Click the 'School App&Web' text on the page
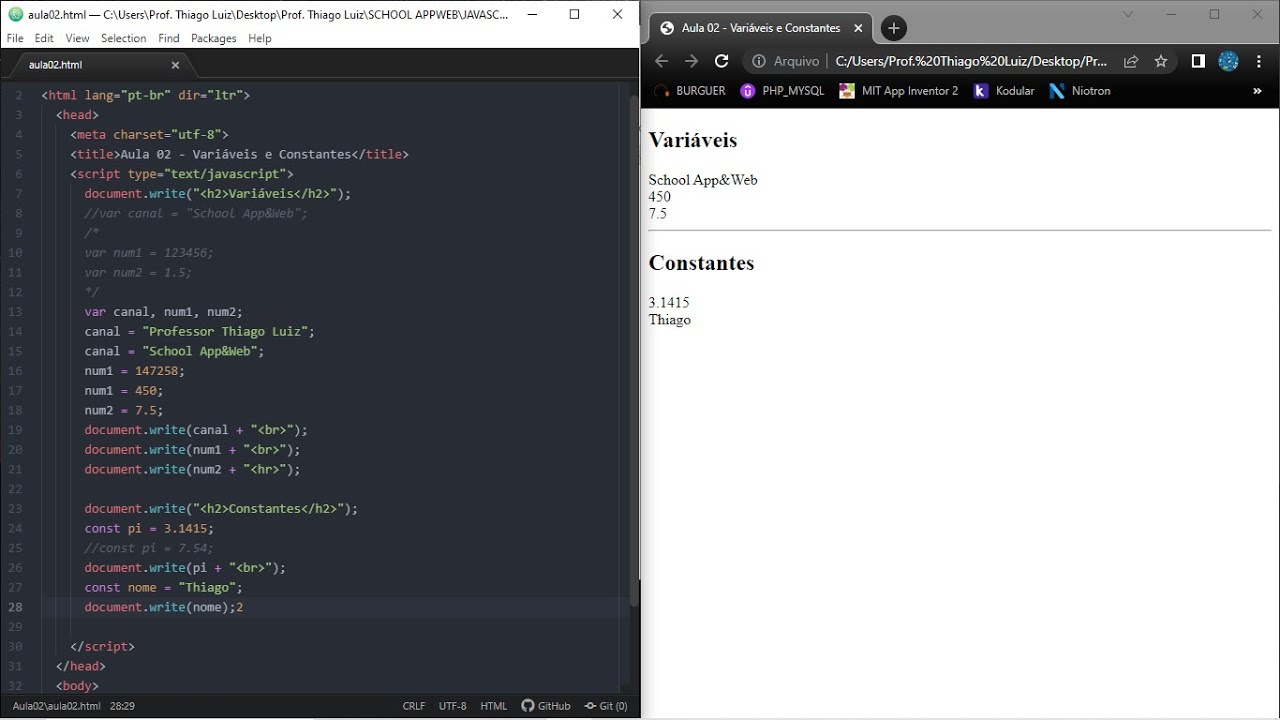The image size is (1280, 720). click(703, 180)
